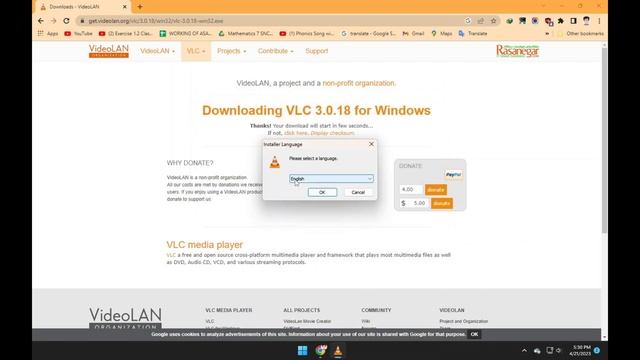
Task: Open the Exercise 1-2 Class bookmark
Action: click(x=126, y=33)
